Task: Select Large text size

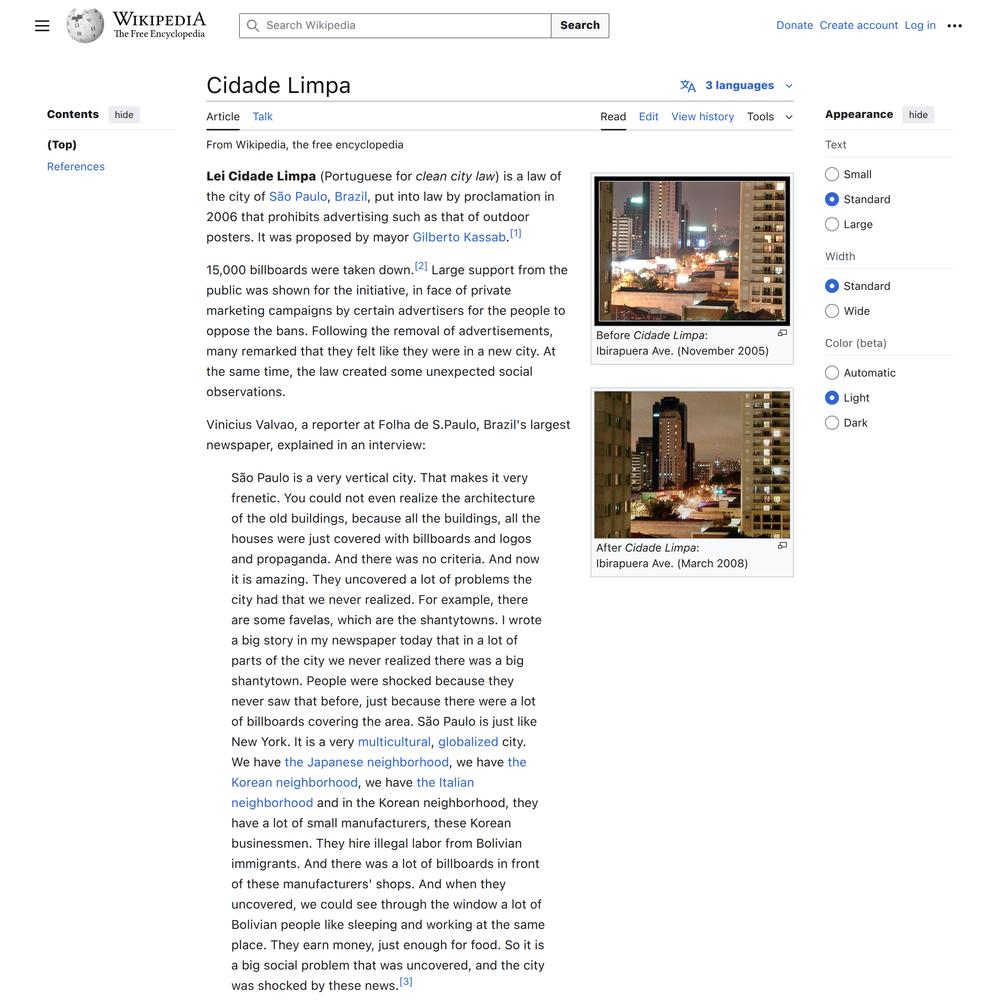Action: (x=832, y=224)
